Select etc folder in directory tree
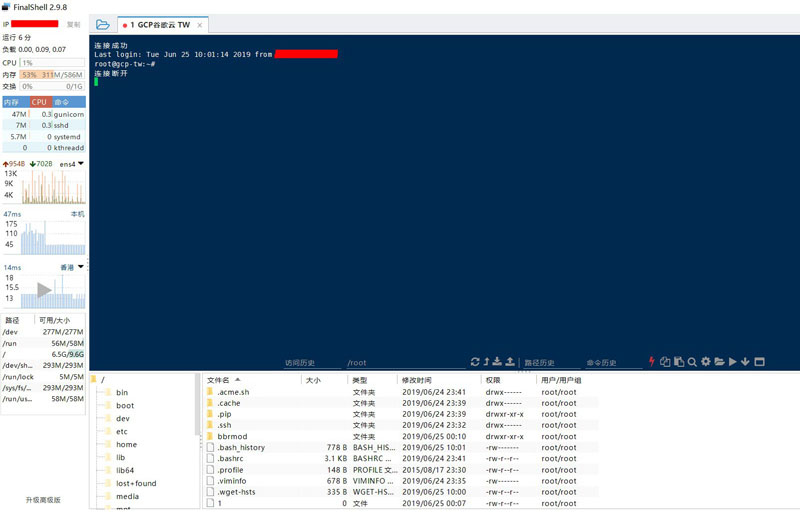 [x=121, y=432]
